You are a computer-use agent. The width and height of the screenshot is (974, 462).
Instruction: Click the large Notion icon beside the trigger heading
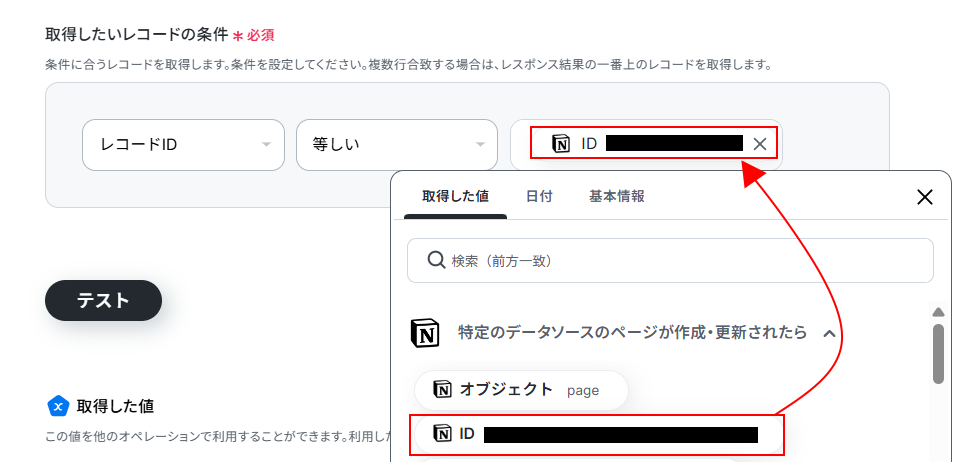pyautogui.click(x=426, y=333)
